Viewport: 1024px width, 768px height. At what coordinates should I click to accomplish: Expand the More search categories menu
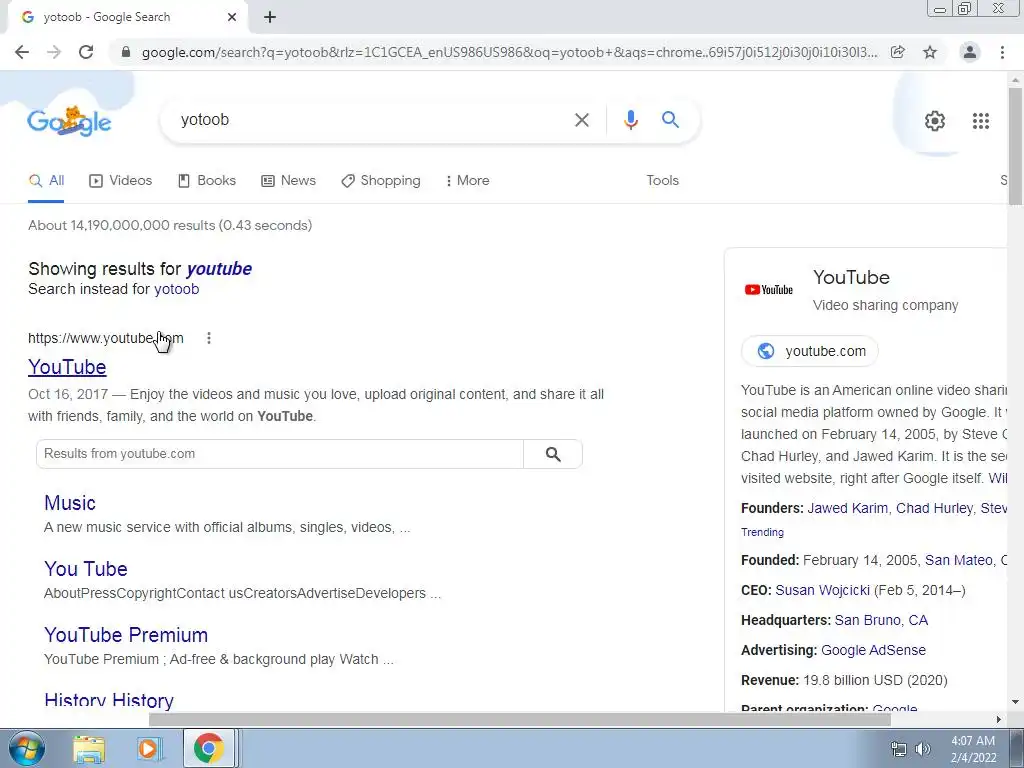pos(468,181)
